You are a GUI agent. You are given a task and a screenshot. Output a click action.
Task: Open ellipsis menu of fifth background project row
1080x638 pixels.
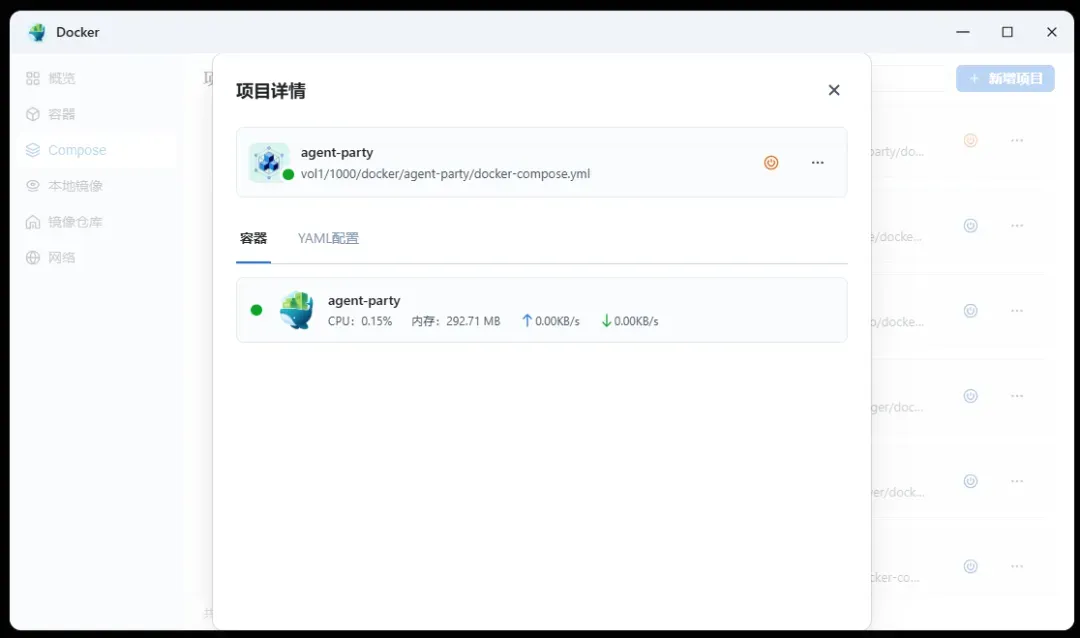1017,481
